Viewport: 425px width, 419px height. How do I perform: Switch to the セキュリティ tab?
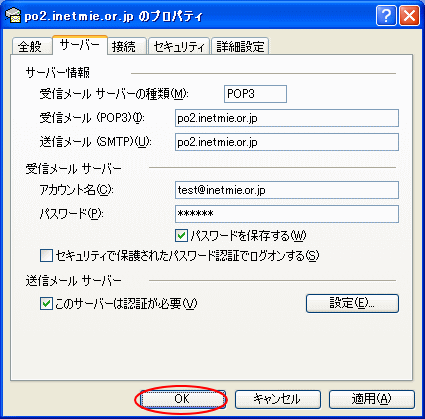coord(179,46)
